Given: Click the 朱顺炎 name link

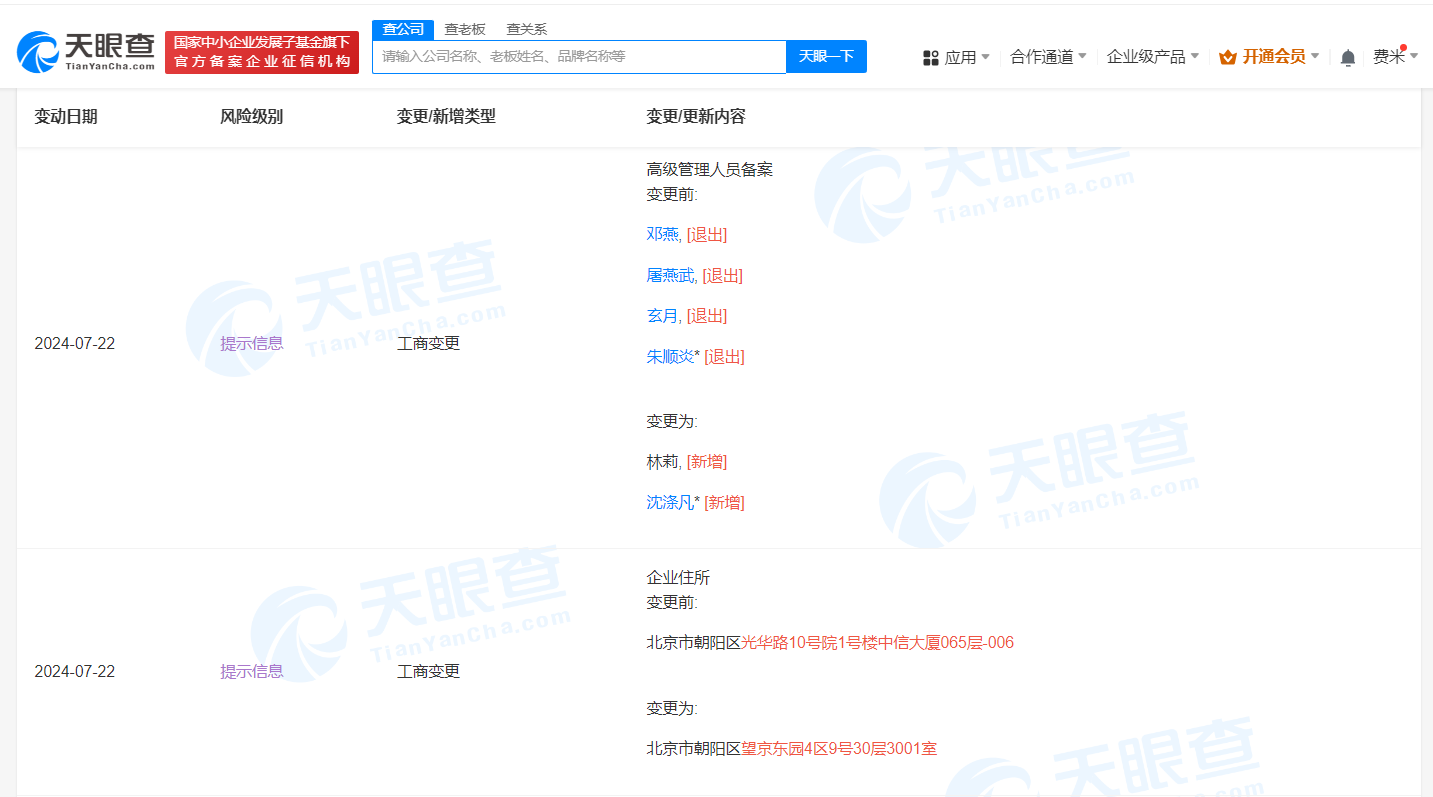Looking at the screenshot, I should pyautogui.click(x=668, y=356).
